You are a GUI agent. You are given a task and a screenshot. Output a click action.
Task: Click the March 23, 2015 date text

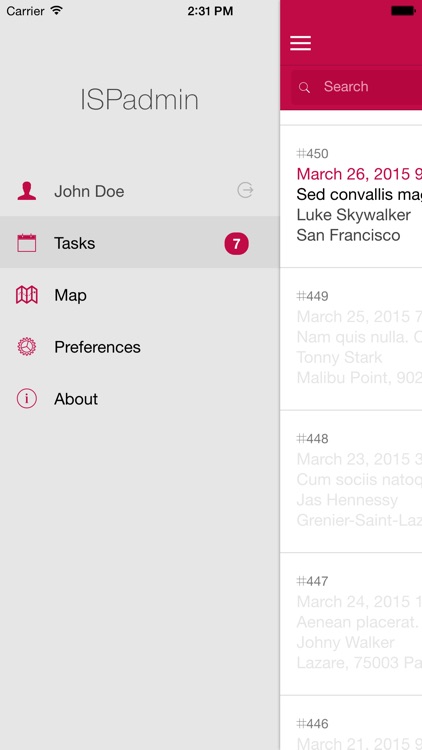click(359, 459)
